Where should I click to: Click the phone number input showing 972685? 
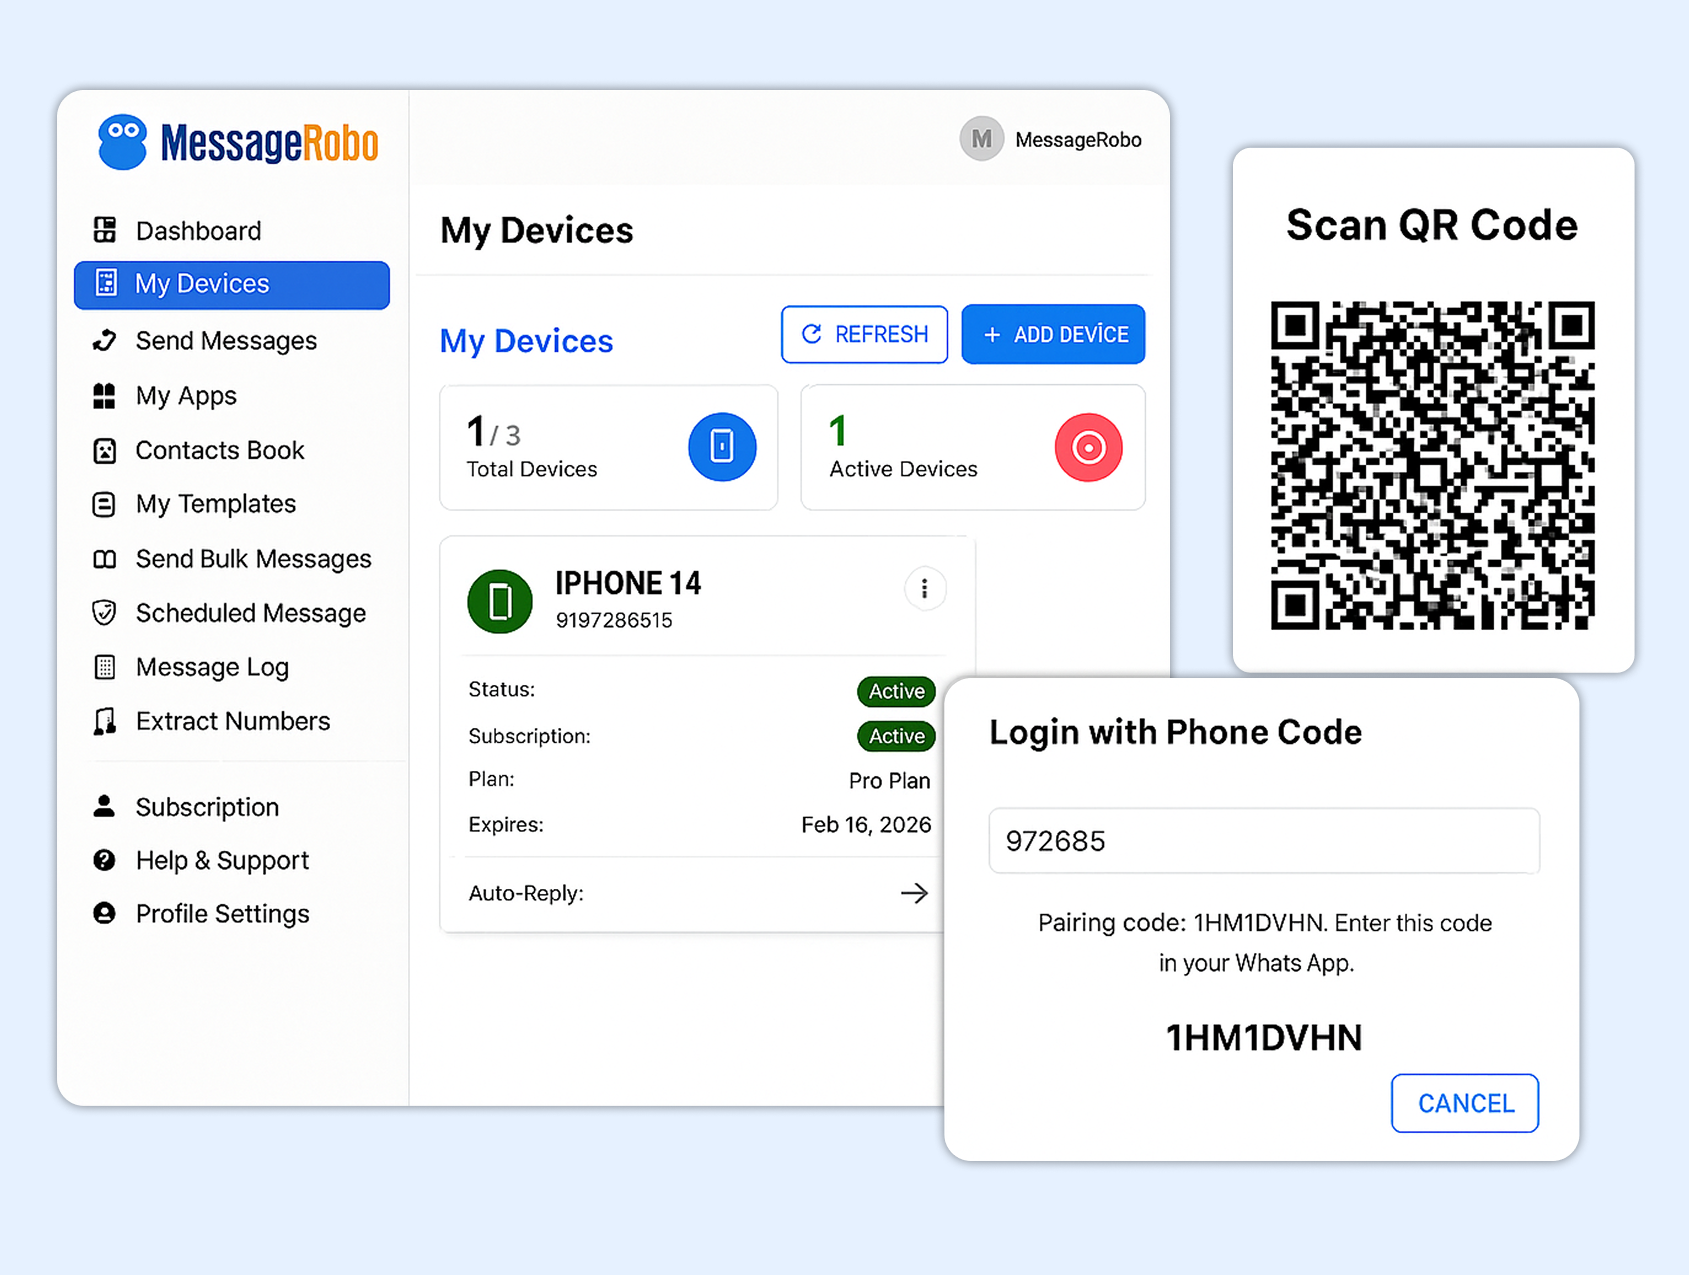coord(1264,841)
